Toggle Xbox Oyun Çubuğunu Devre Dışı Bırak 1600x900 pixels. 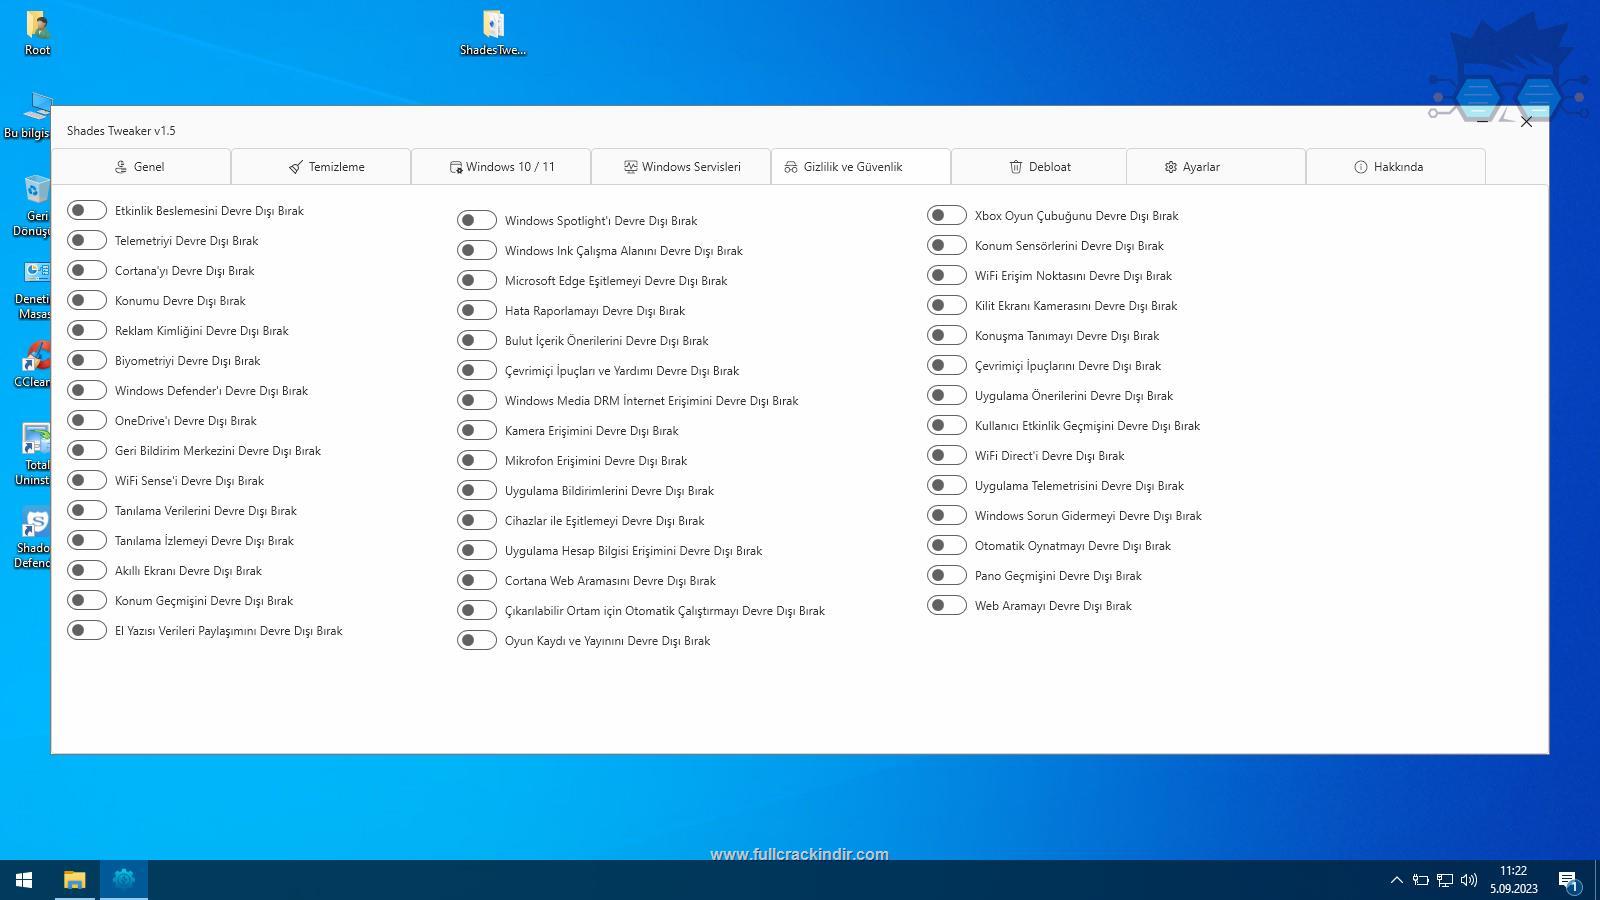click(947, 215)
